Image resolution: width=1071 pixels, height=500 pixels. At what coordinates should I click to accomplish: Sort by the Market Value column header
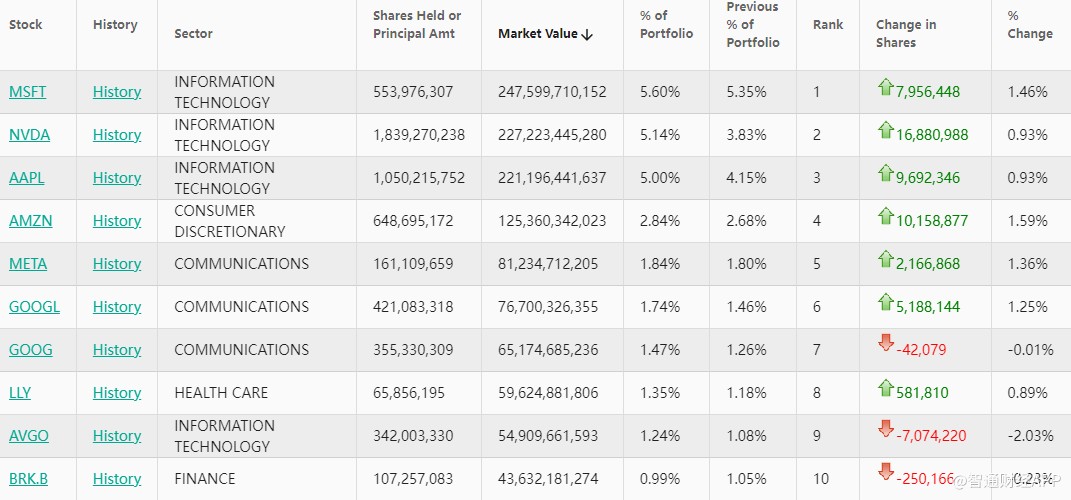[x=545, y=34]
